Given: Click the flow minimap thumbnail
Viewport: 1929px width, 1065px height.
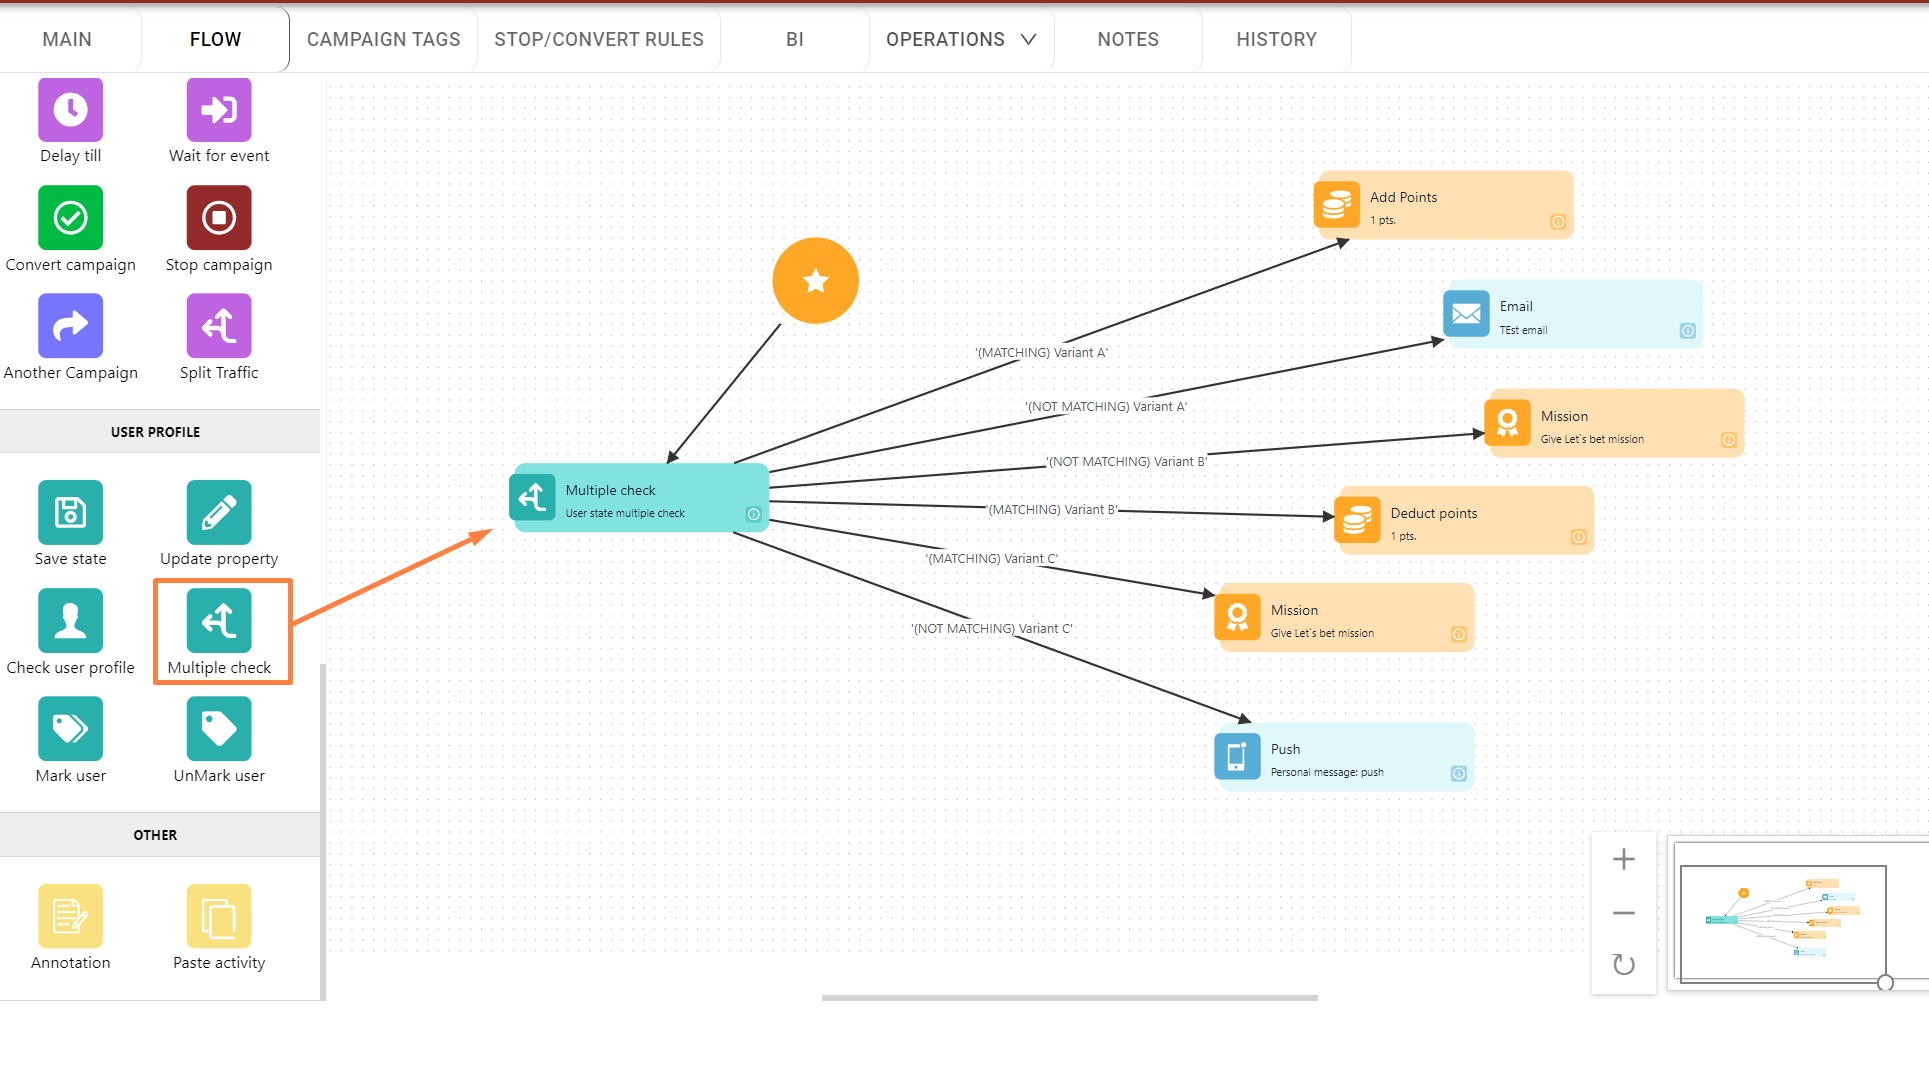Looking at the screenshot, I should point(1782,922).
